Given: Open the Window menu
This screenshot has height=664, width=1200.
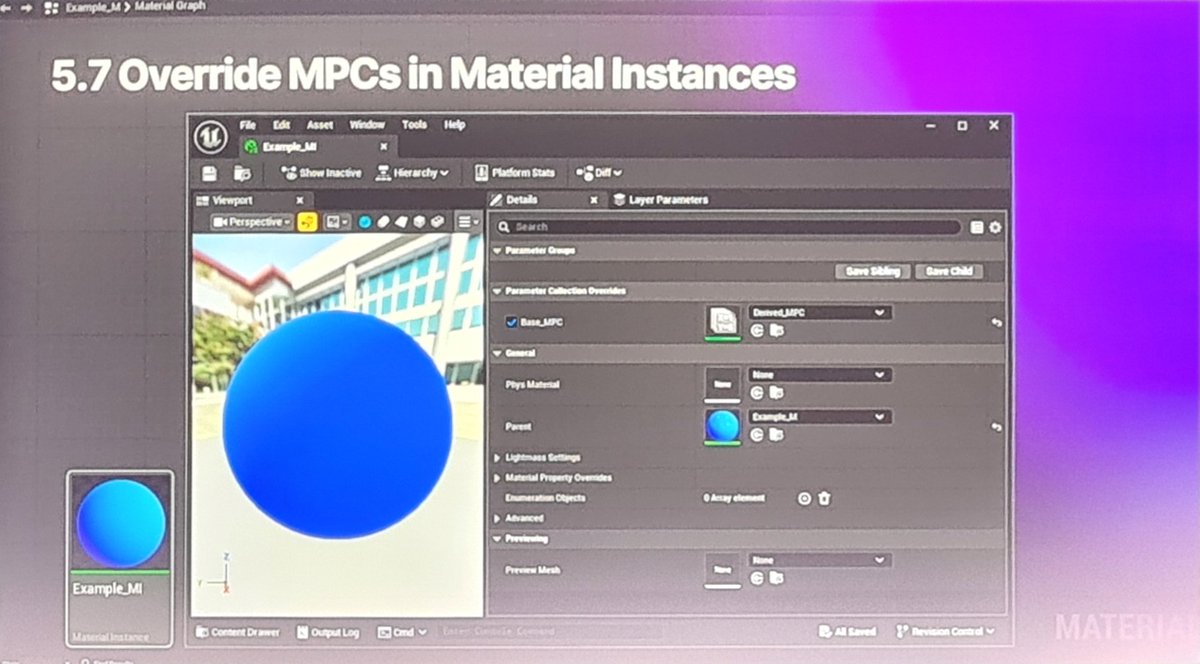Looking at the screenshot, I should click(x=367, y=125).
